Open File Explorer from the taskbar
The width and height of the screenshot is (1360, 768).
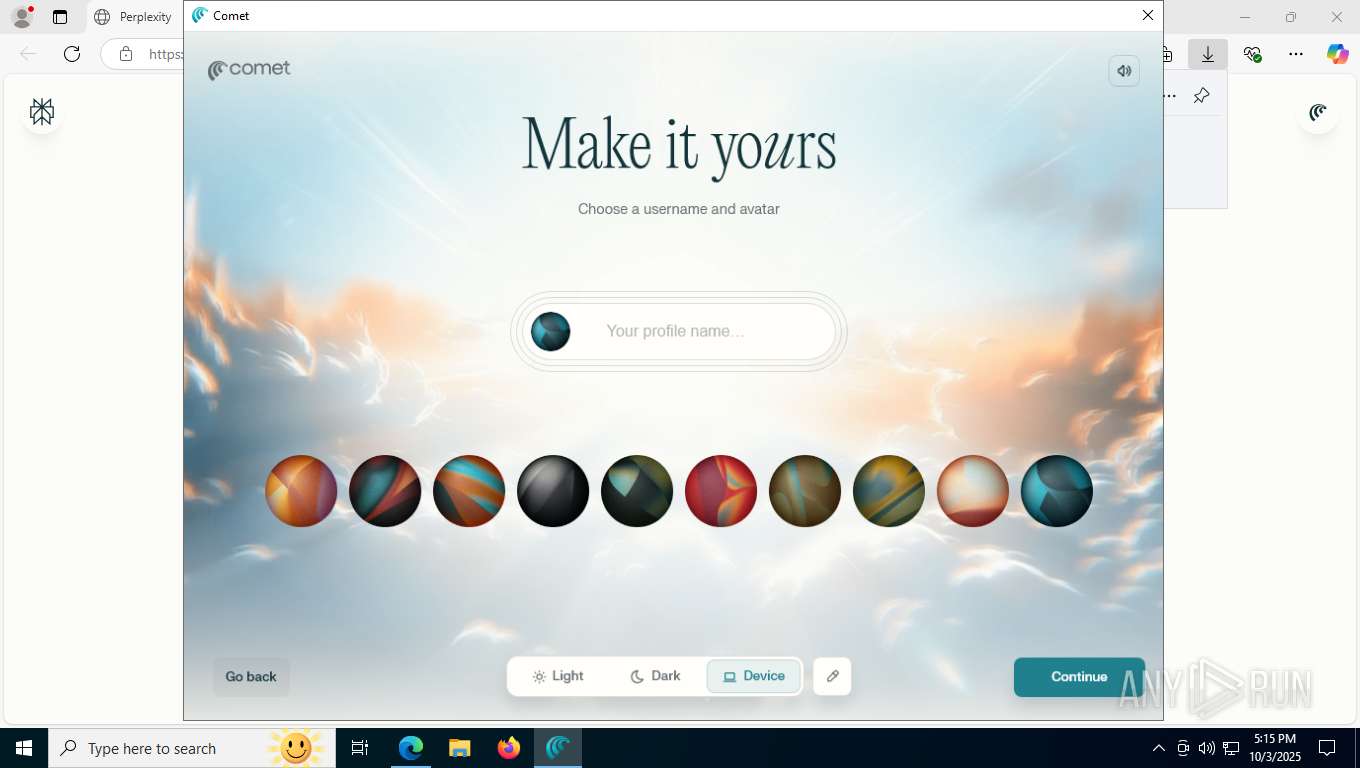point(460,748)
